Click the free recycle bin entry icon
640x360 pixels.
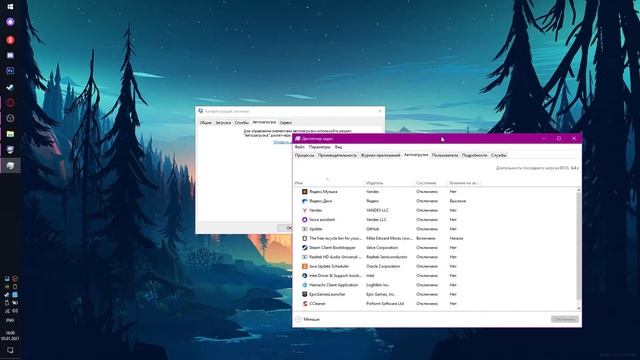point(304,238)
